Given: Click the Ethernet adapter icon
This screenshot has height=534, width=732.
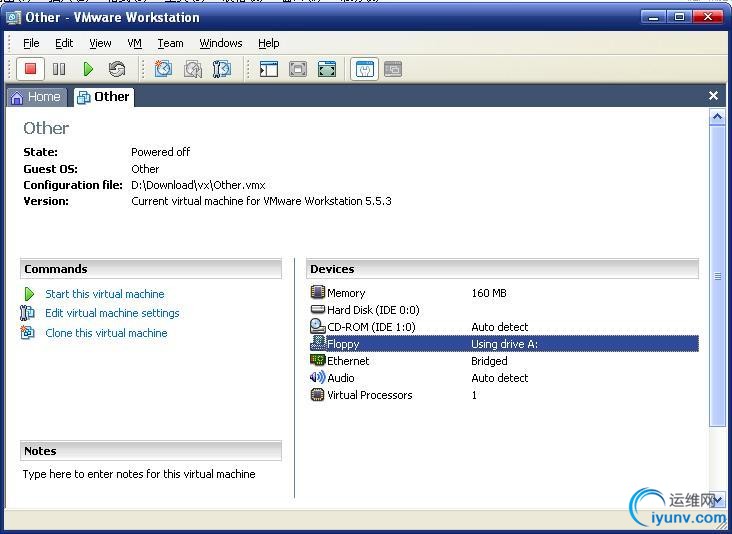Looking at the screenshot, I should (x=317, y=360).
